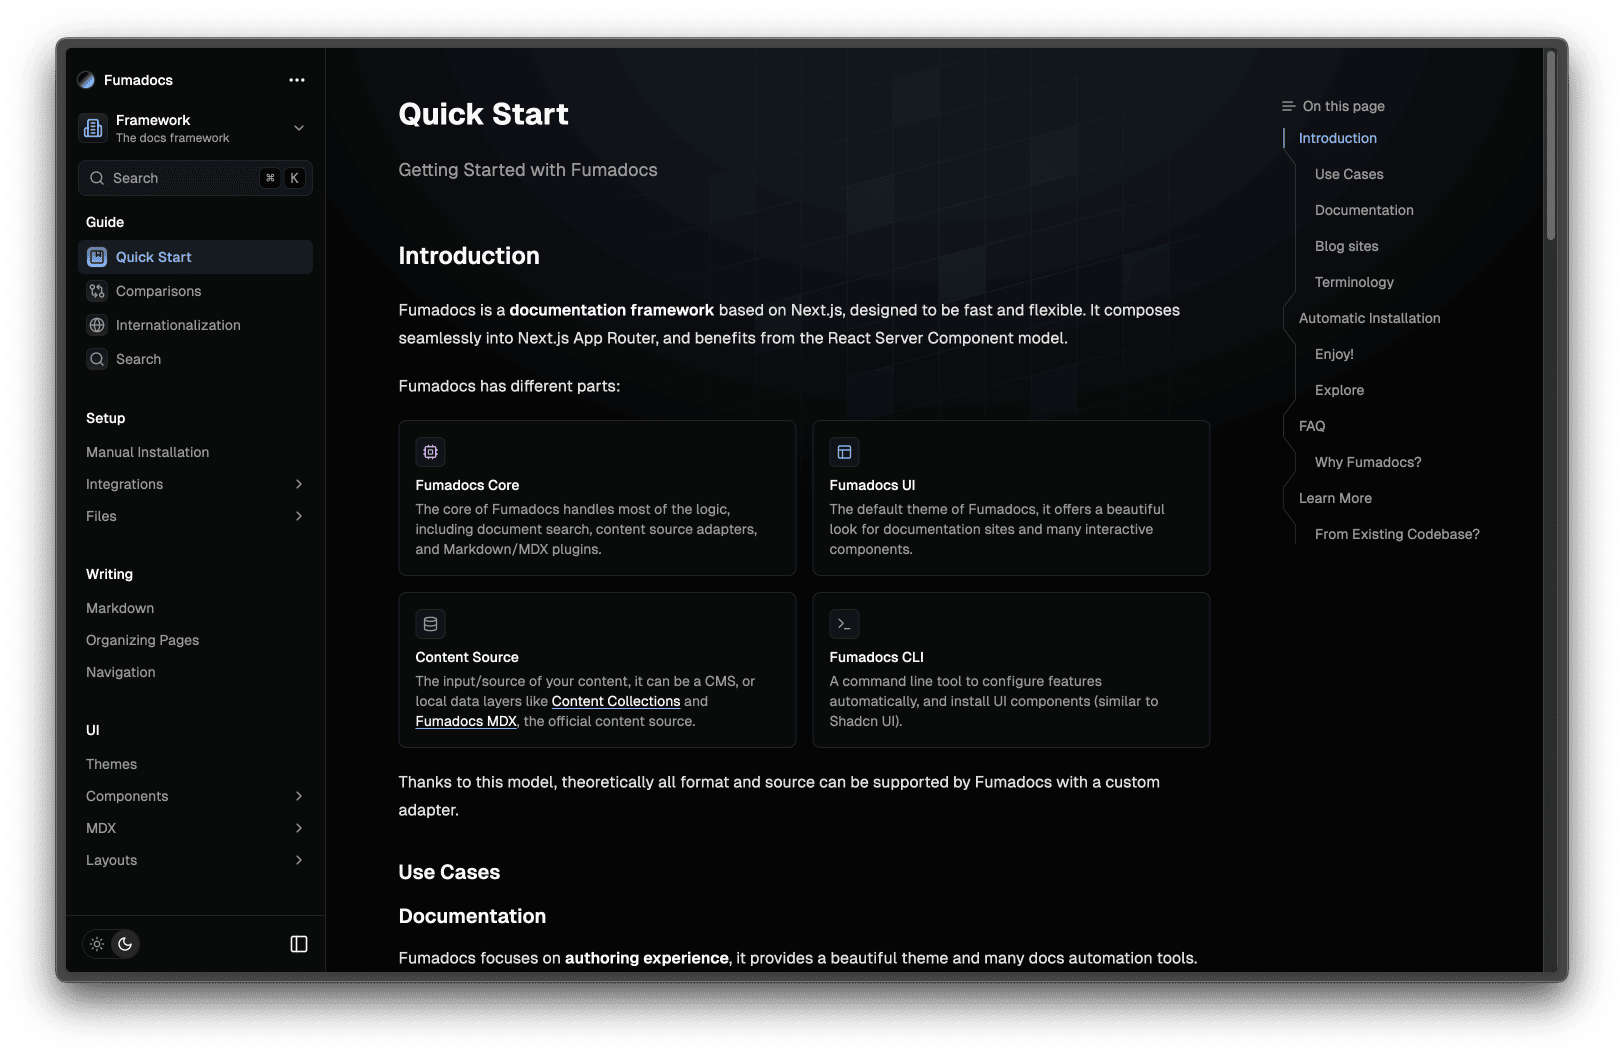Switch to light theme sun icon

(x=97, y=944)
